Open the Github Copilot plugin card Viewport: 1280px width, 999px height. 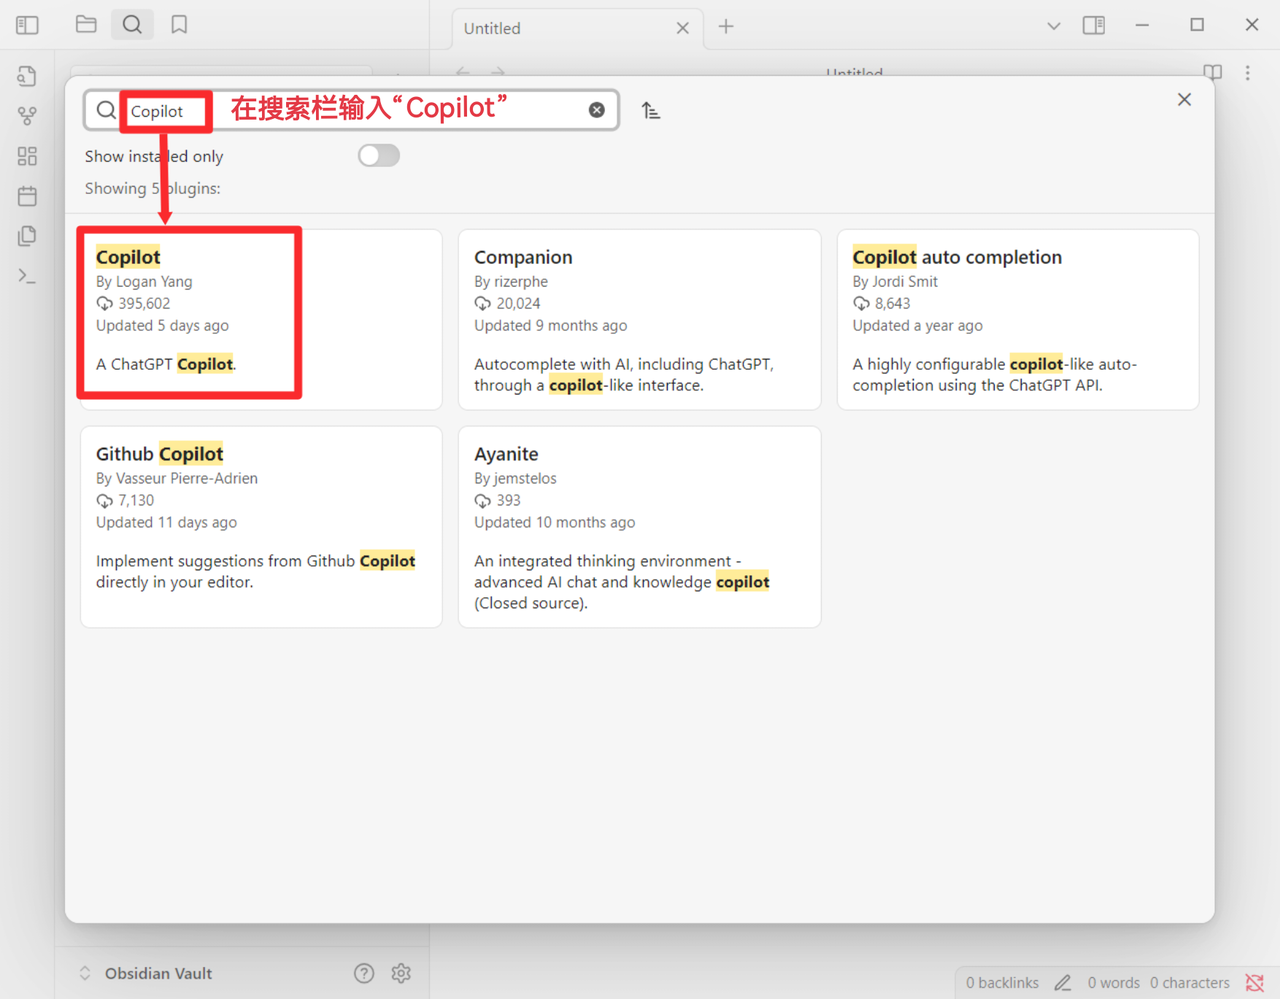click(x=261, y=527)
